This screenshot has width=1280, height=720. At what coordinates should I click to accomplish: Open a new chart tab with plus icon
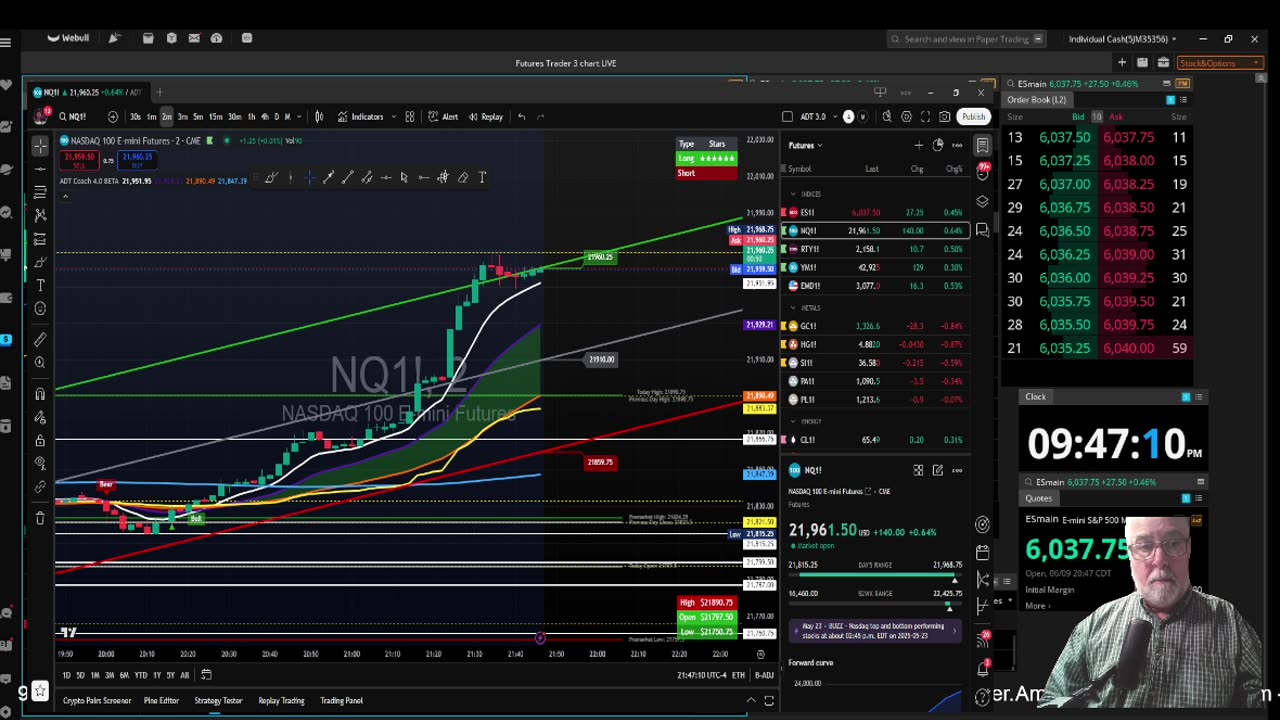[x=158, y=92]
